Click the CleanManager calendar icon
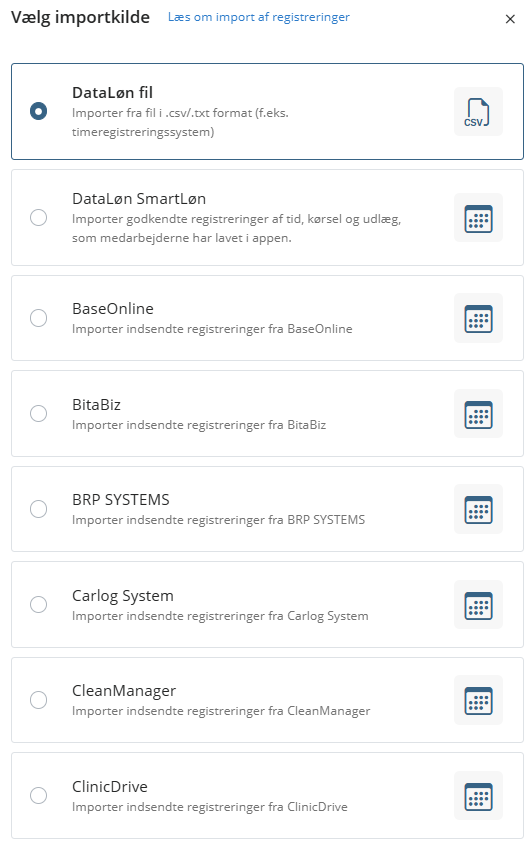Image resolution: width=529 pixels, height=842 pixels. (x=478, y=700)
